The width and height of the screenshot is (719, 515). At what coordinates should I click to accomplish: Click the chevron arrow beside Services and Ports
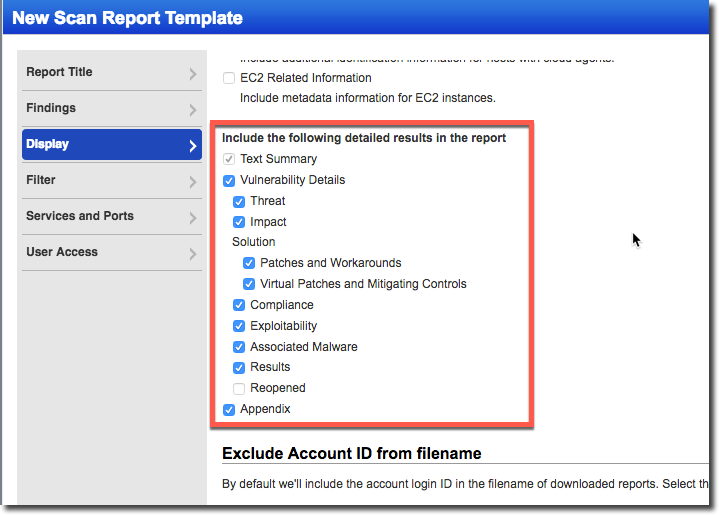point(192,217)
